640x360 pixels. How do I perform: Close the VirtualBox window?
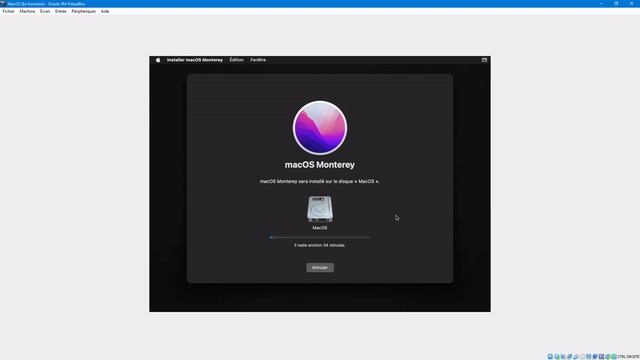(x=631, y=3)
